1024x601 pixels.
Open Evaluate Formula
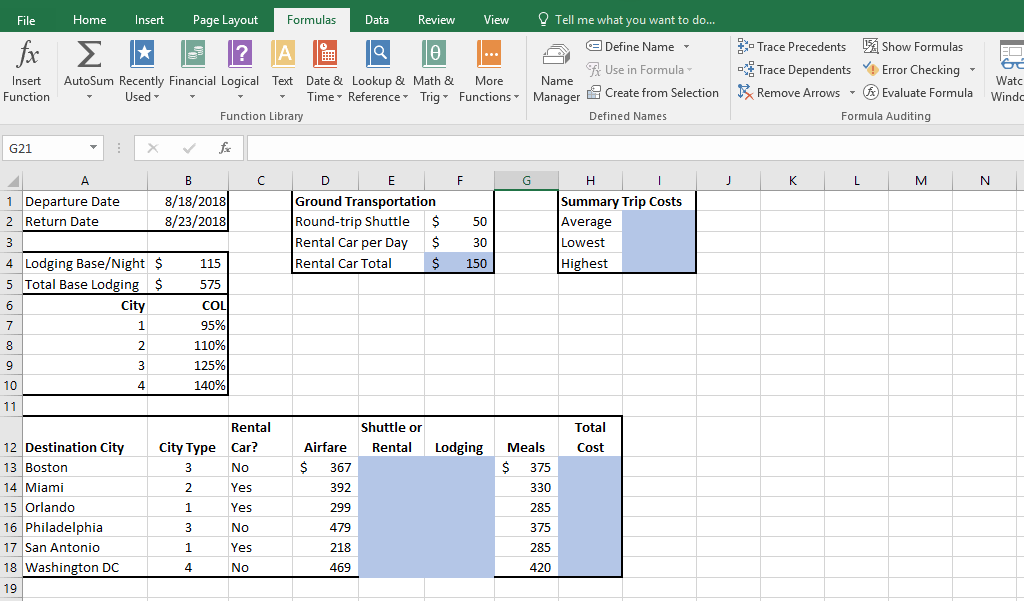coord(918,93)
